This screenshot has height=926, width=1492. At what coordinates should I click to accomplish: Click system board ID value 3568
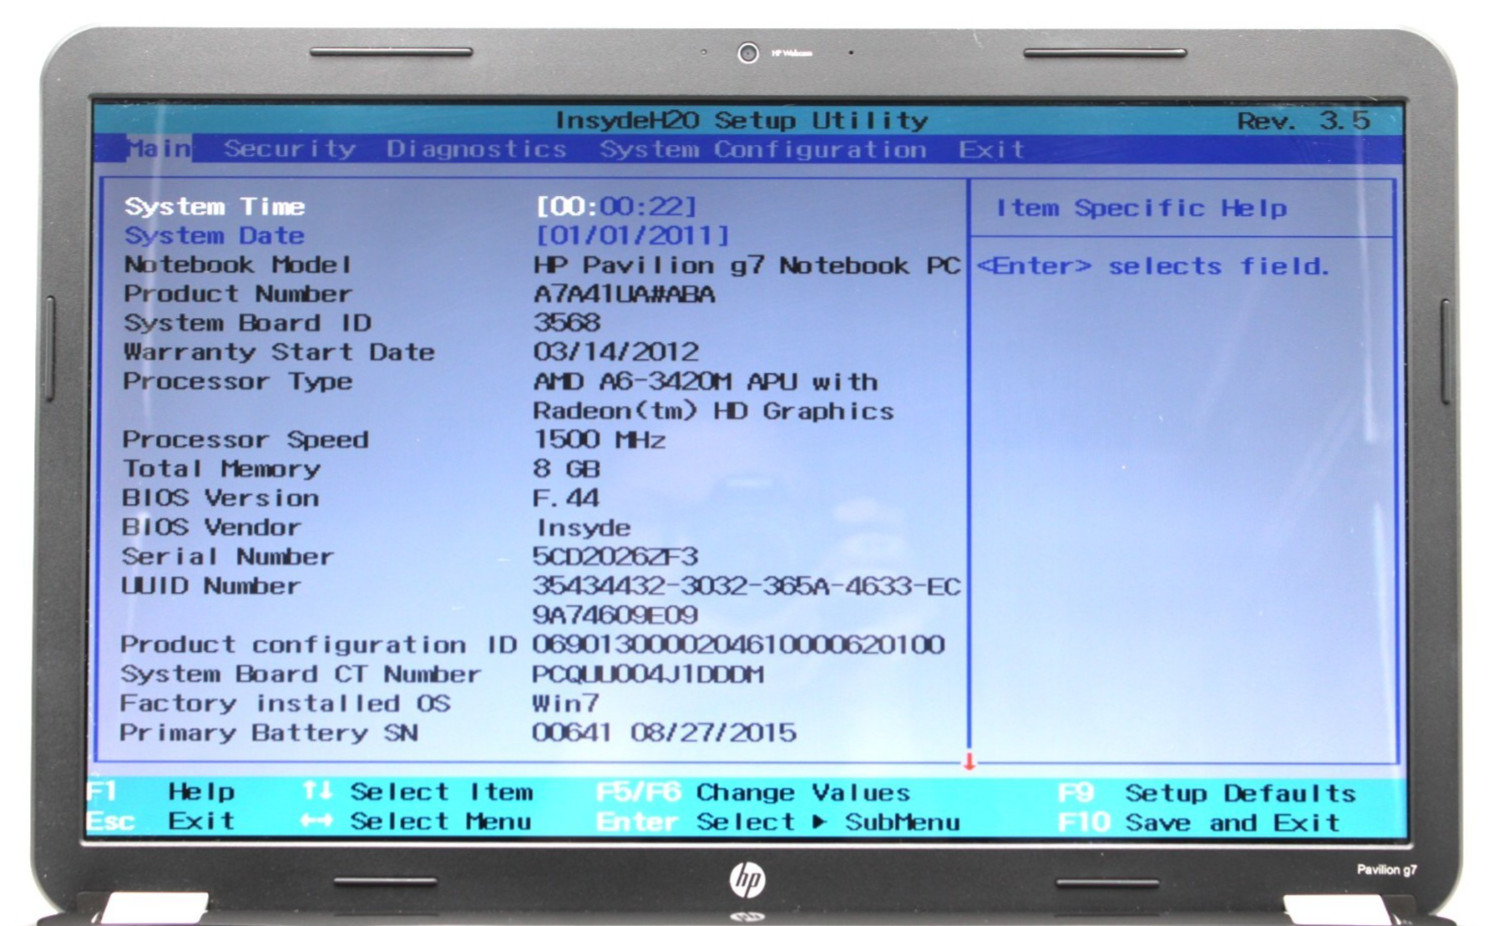tap(567, 323)
